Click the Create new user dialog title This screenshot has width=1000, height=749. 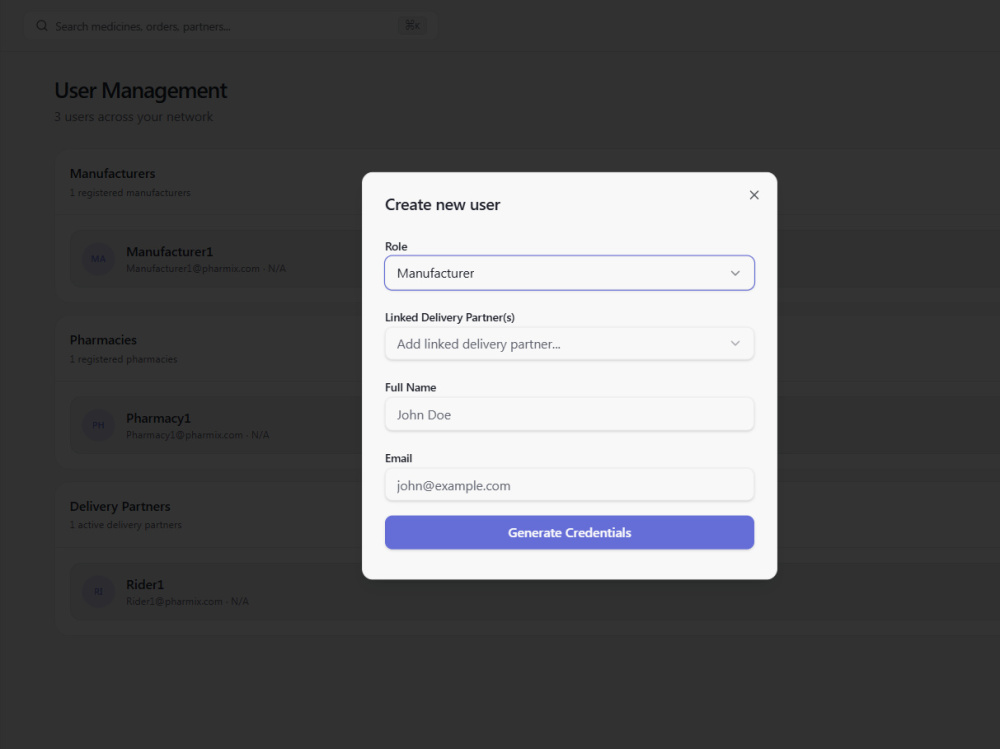[443, 205]
